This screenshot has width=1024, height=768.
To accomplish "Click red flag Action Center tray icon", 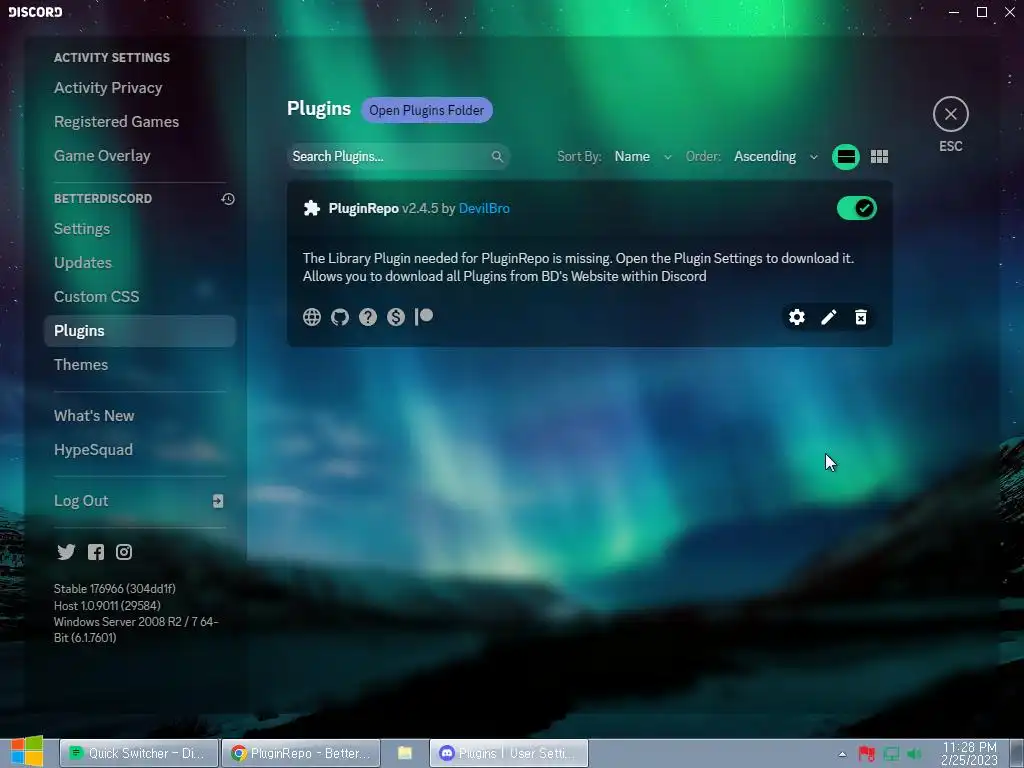I will click(x=867, y=754).
